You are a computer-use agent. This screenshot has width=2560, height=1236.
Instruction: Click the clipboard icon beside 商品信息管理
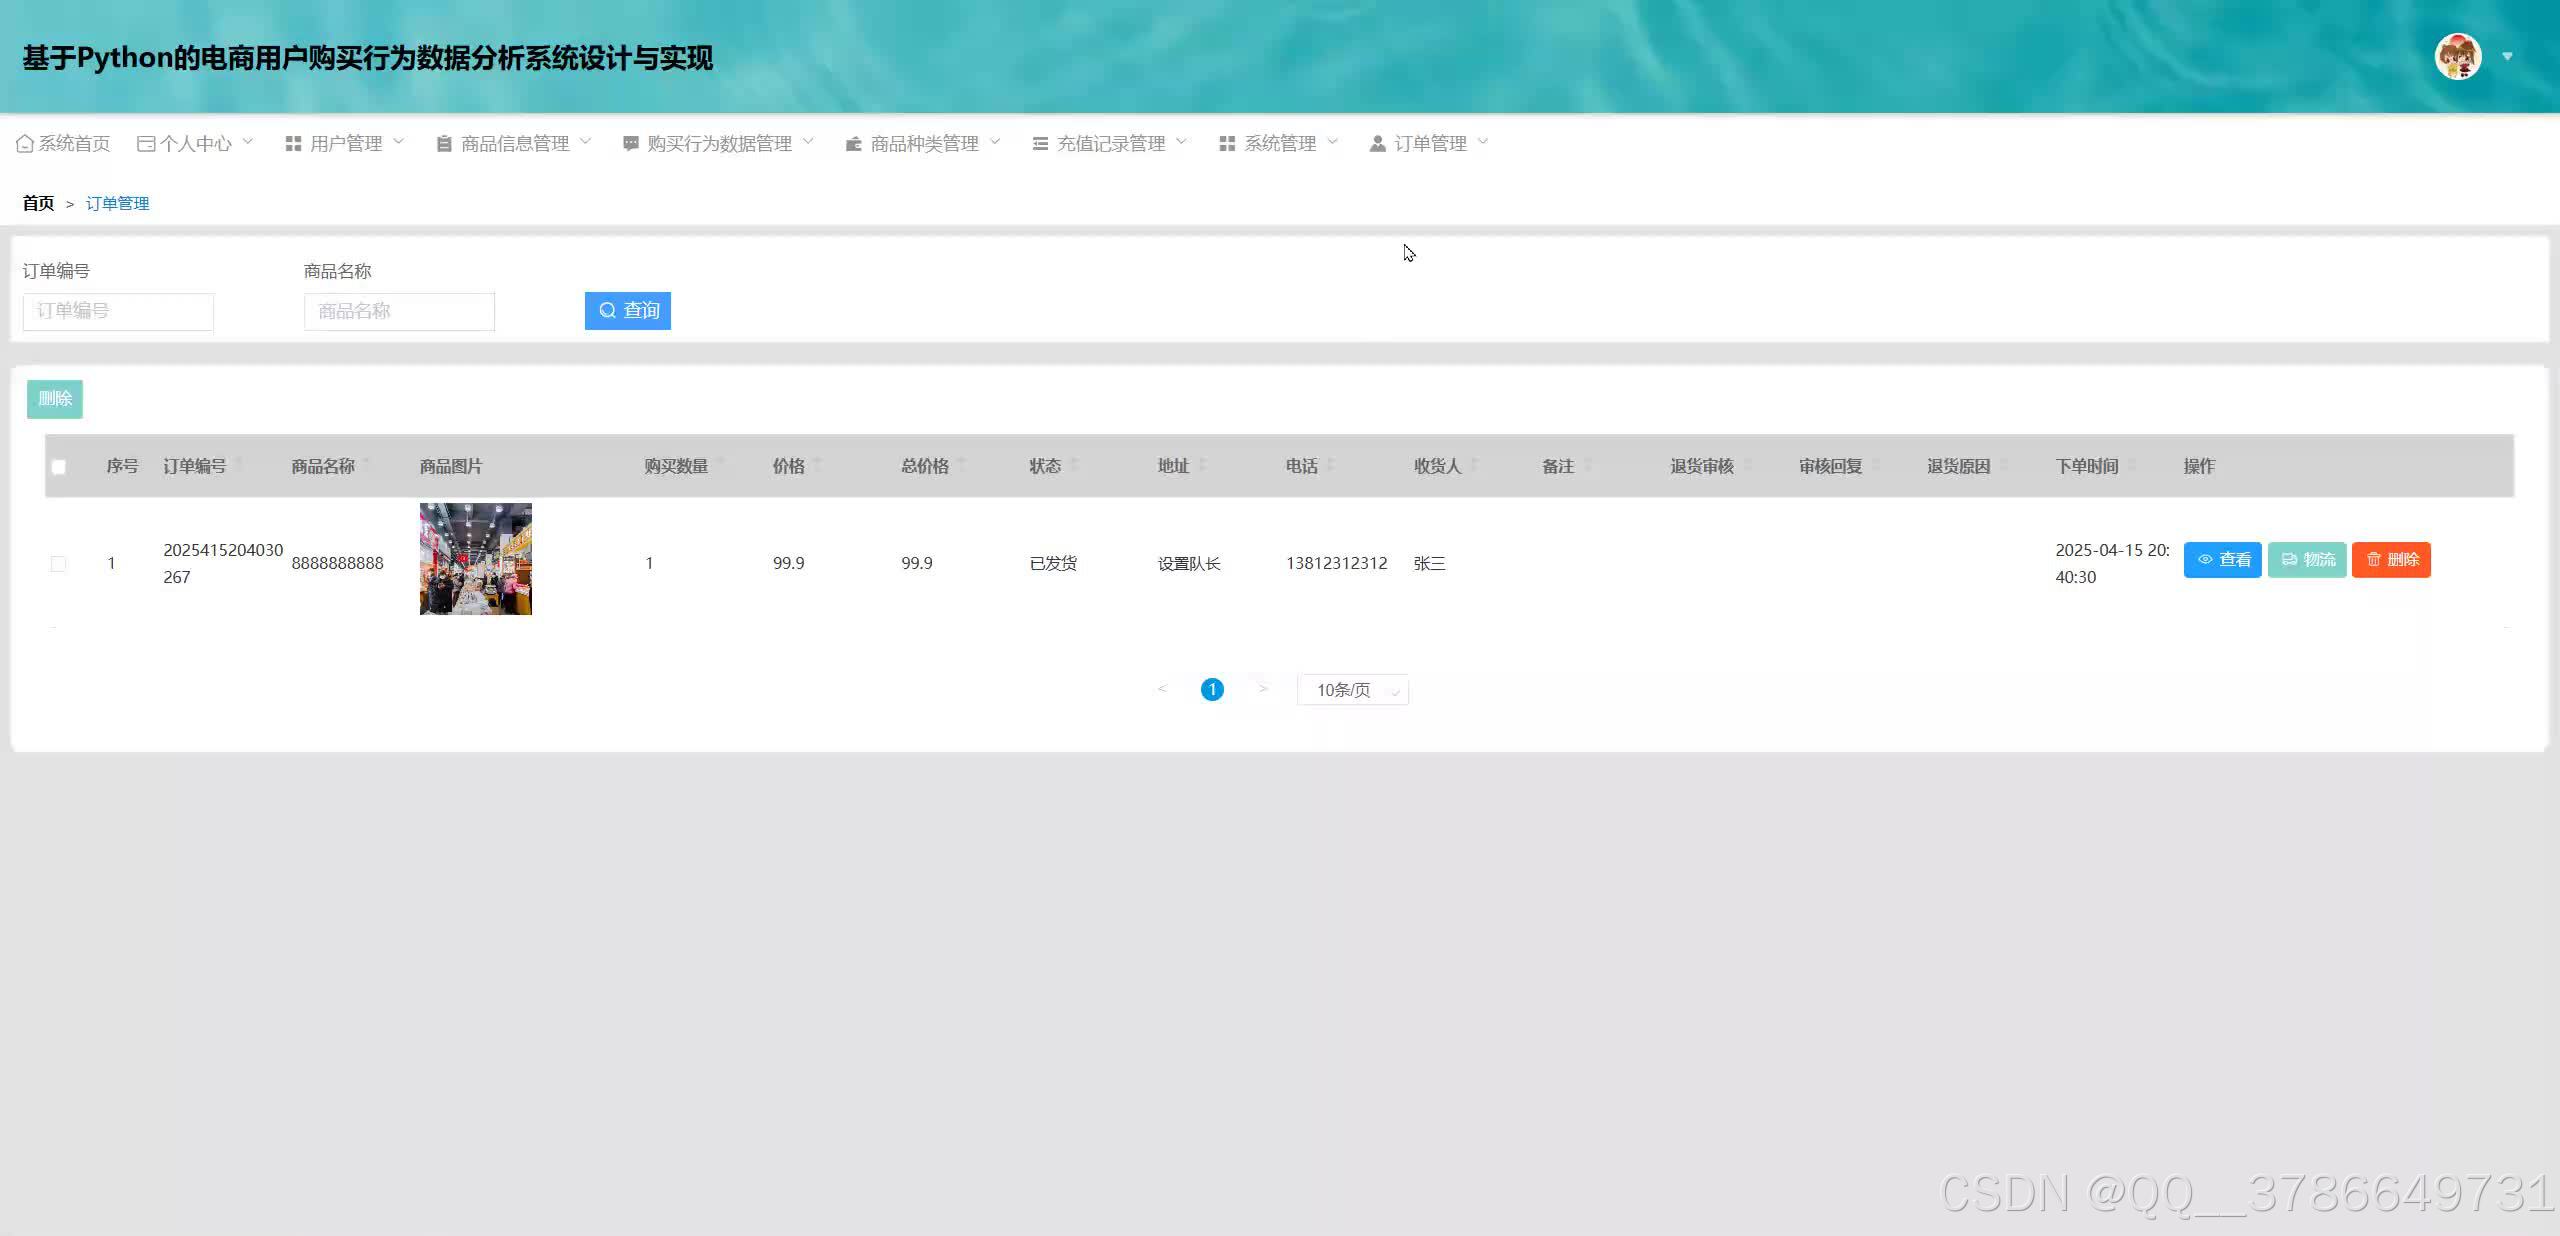[x=444, y=144]
